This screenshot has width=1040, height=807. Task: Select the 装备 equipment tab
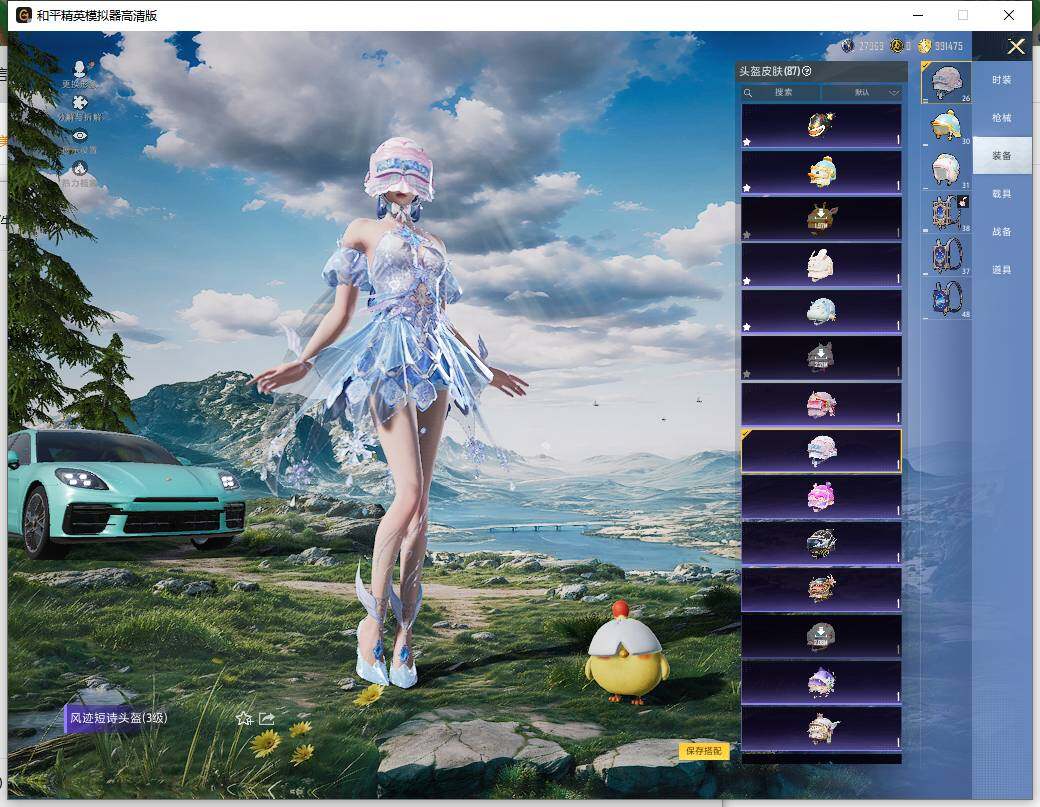[x=1002, y=156]
